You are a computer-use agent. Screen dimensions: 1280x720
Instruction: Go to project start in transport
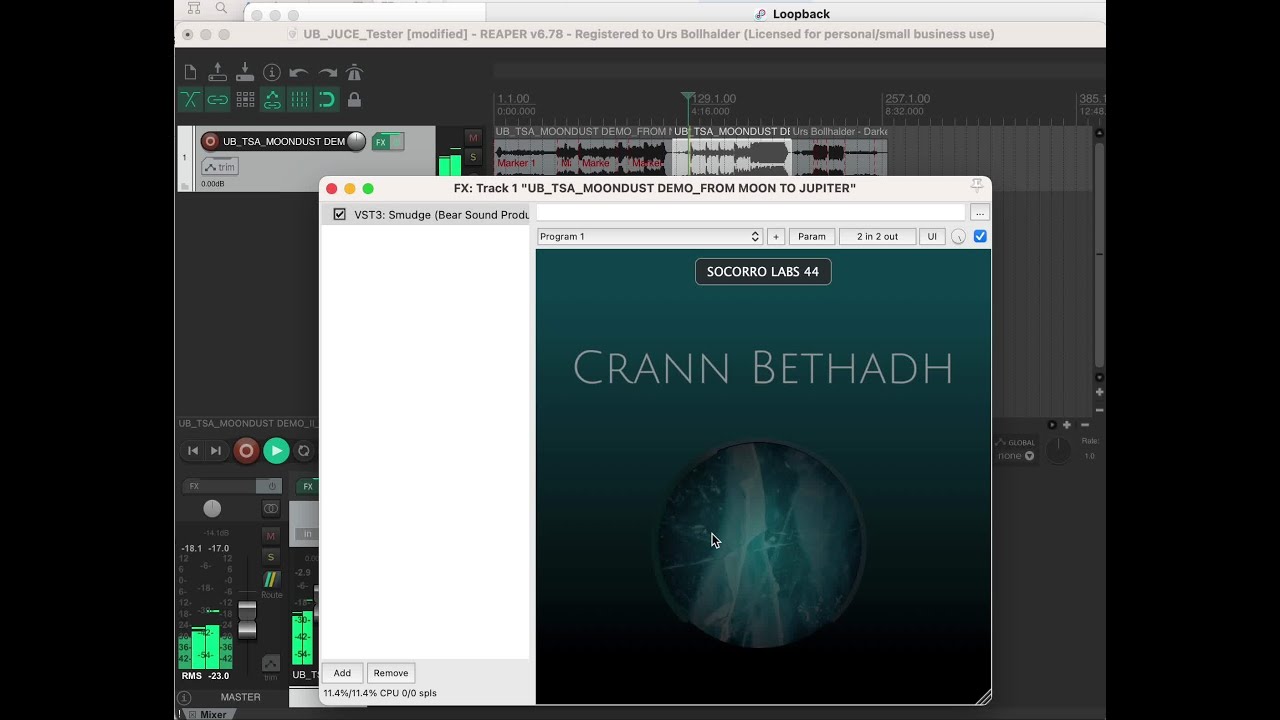point(193,451)
